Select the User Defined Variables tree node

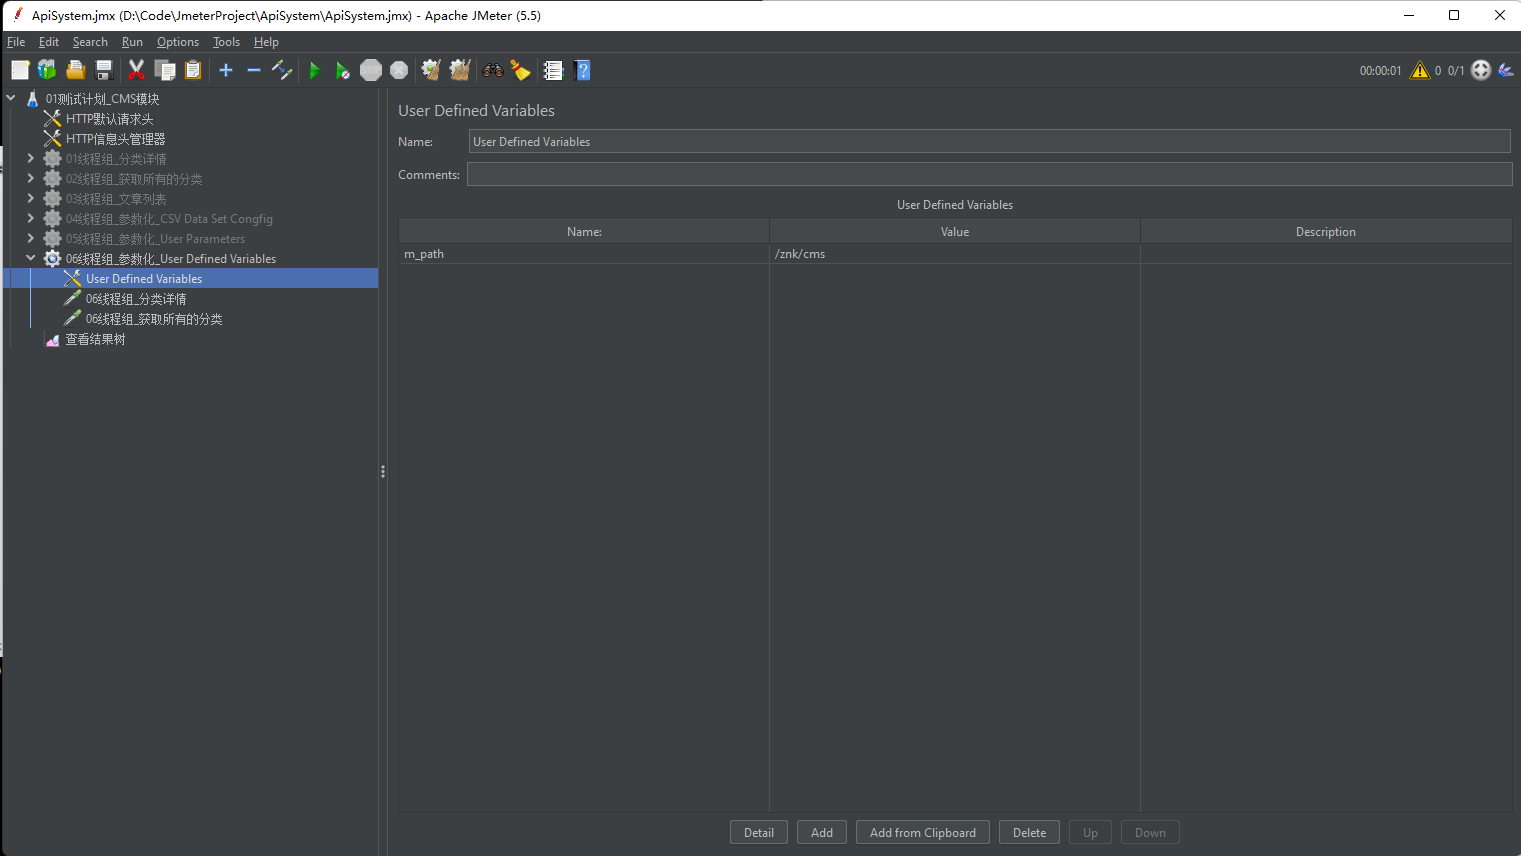[144, 279]
